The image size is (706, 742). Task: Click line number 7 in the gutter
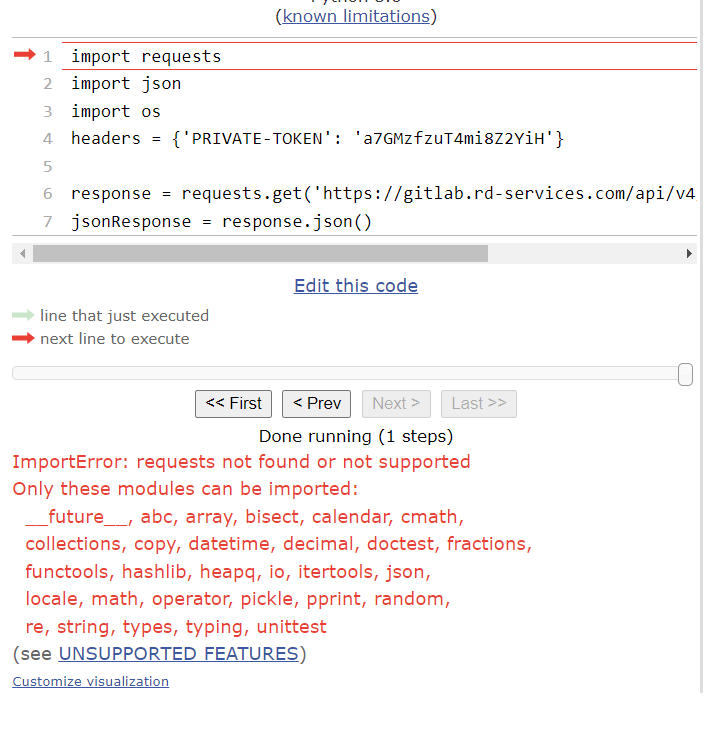point(47,222)
